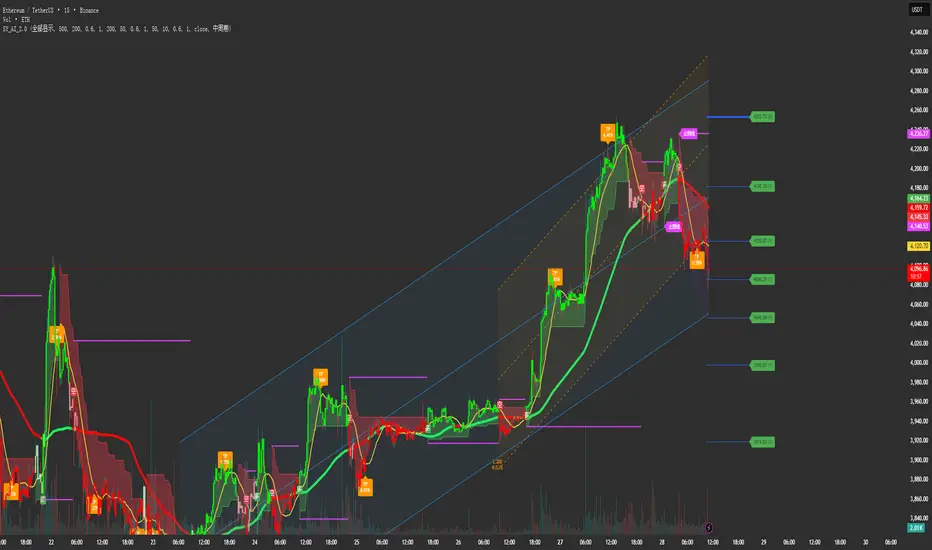Click the 4,340.00 price scale tick
Viewport: 932px width, 550px height.
click(919, 32)
